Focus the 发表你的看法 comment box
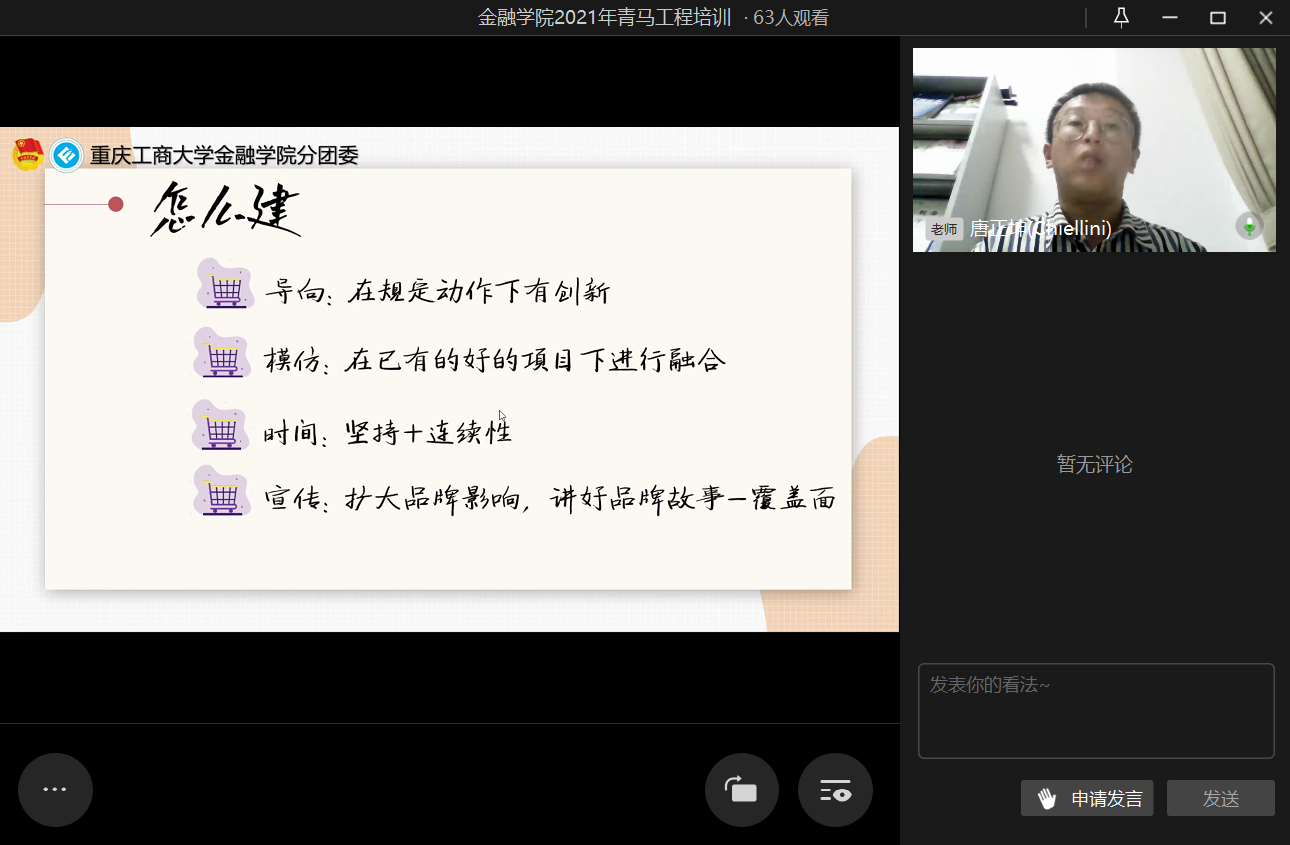 tap(1096, 711)
